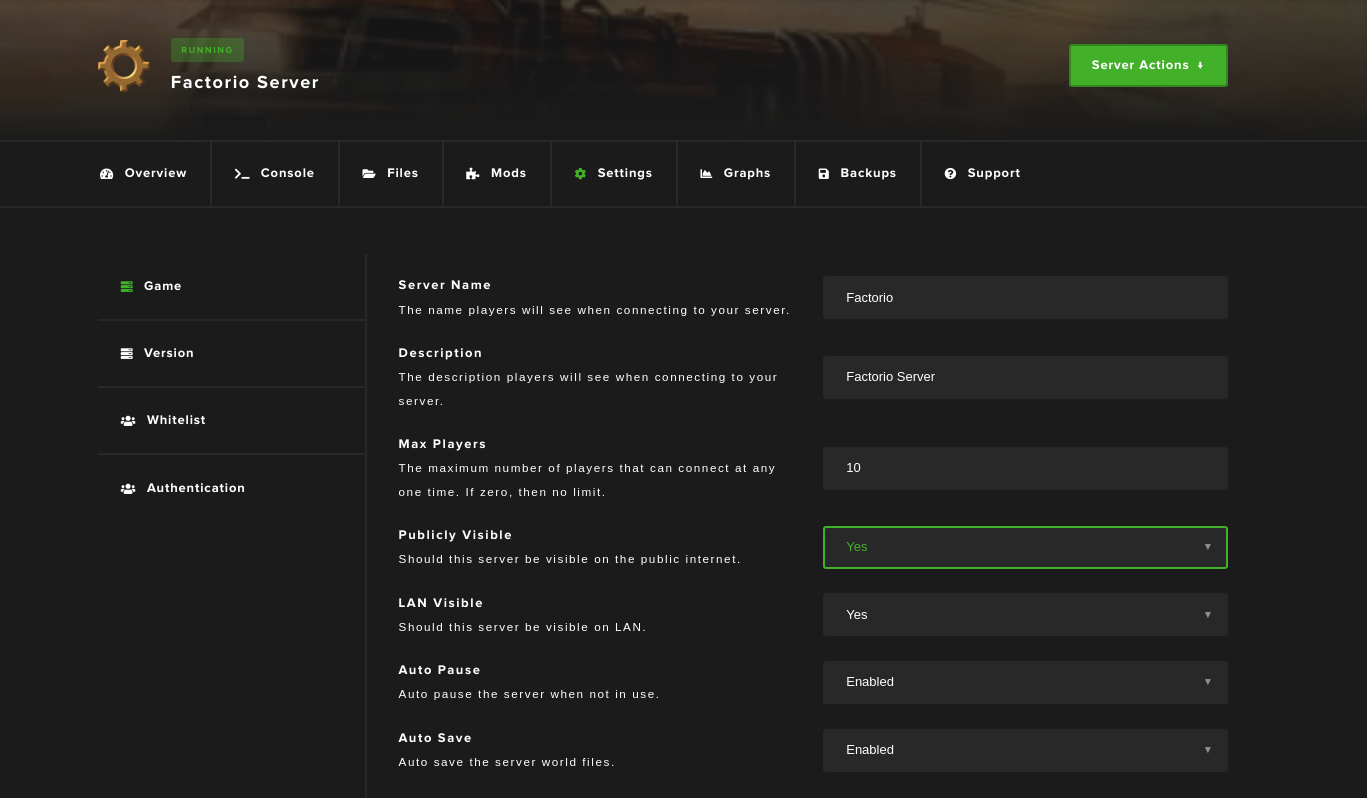The height and width of the screenshot is (798, 1367).
Task: View the Graphs tab
Action: click(x=736, y=174)
